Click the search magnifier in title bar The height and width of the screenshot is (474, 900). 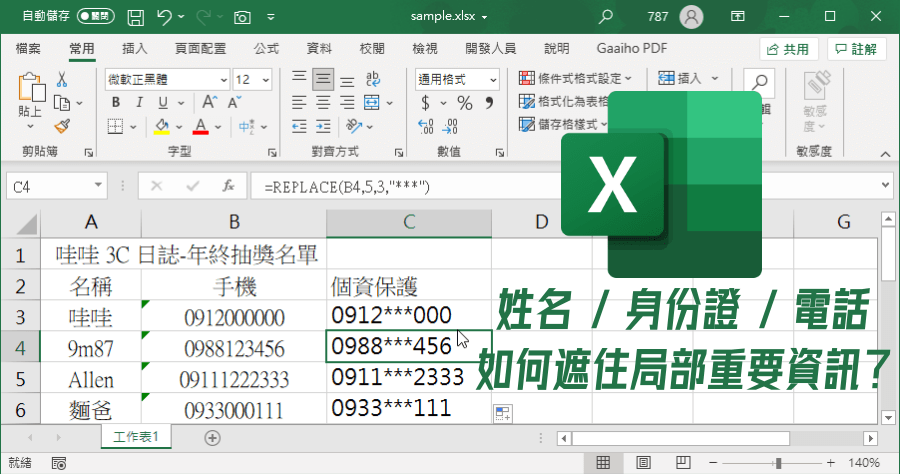pyautogui.click(x=605, y=16)
